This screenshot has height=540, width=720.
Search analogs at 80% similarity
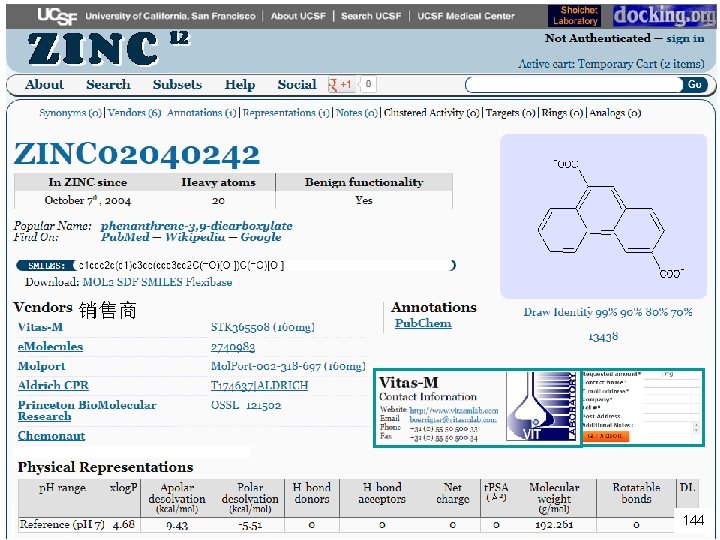657,313
